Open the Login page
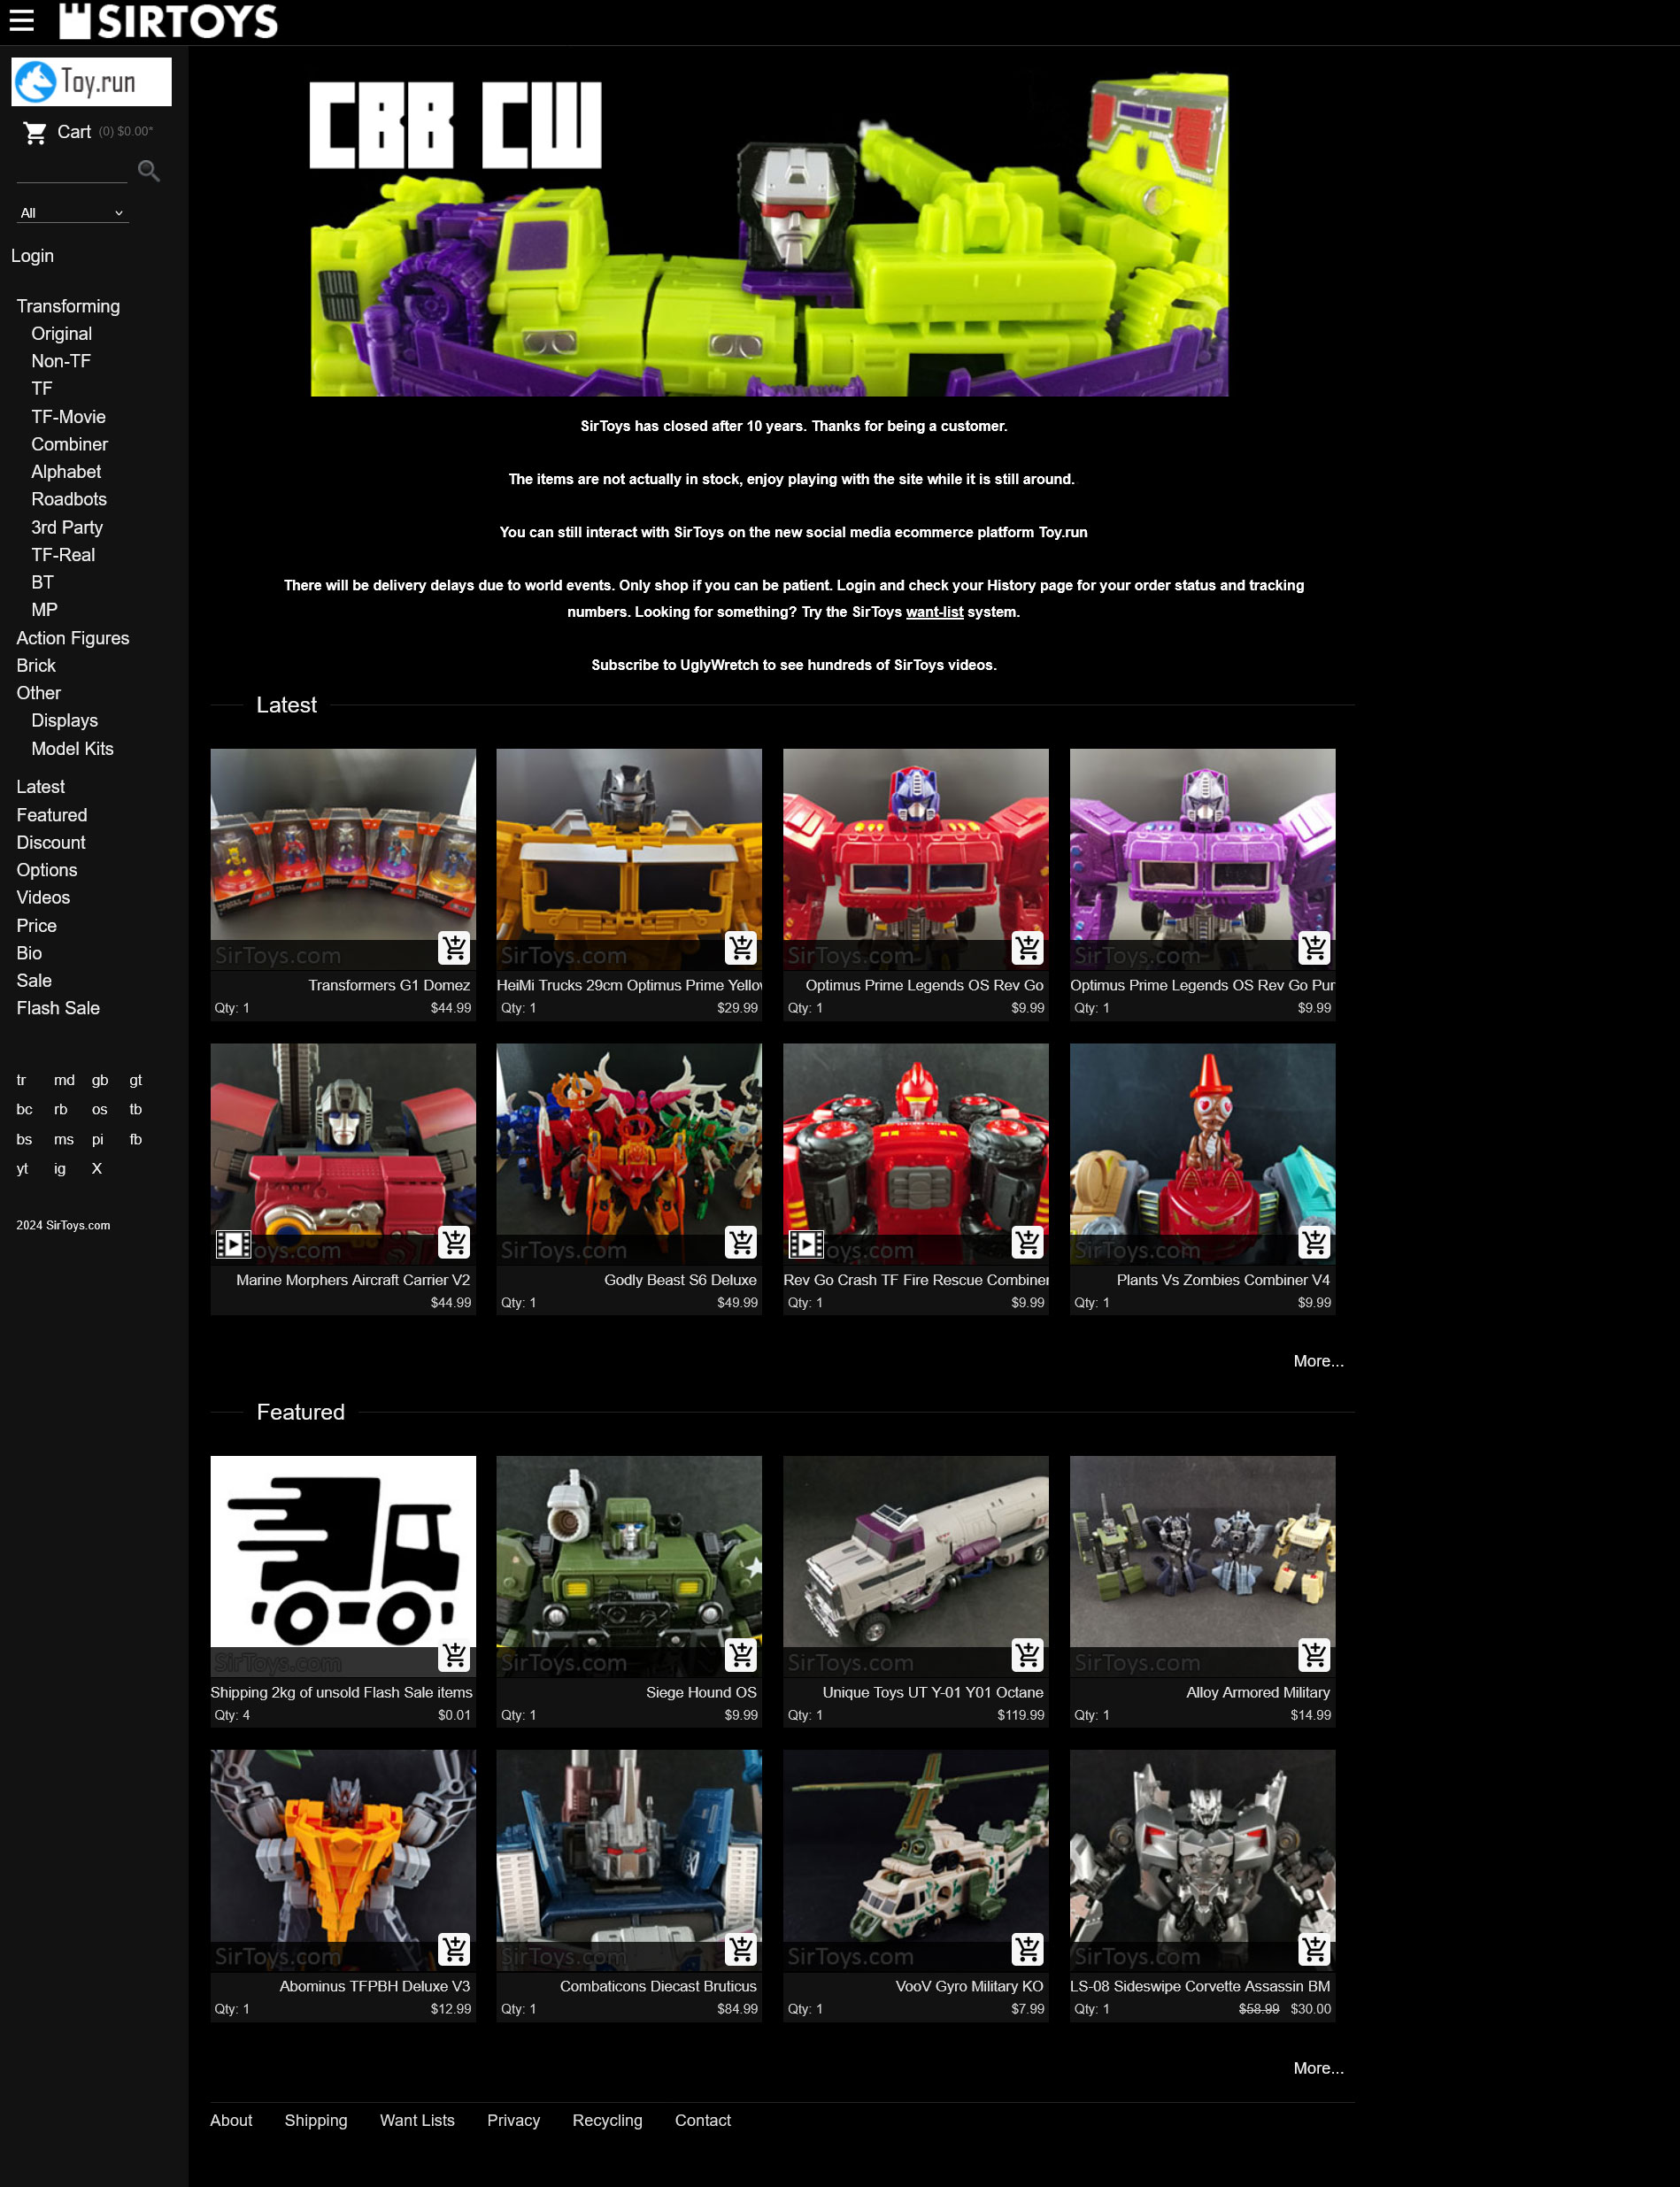 32,256
